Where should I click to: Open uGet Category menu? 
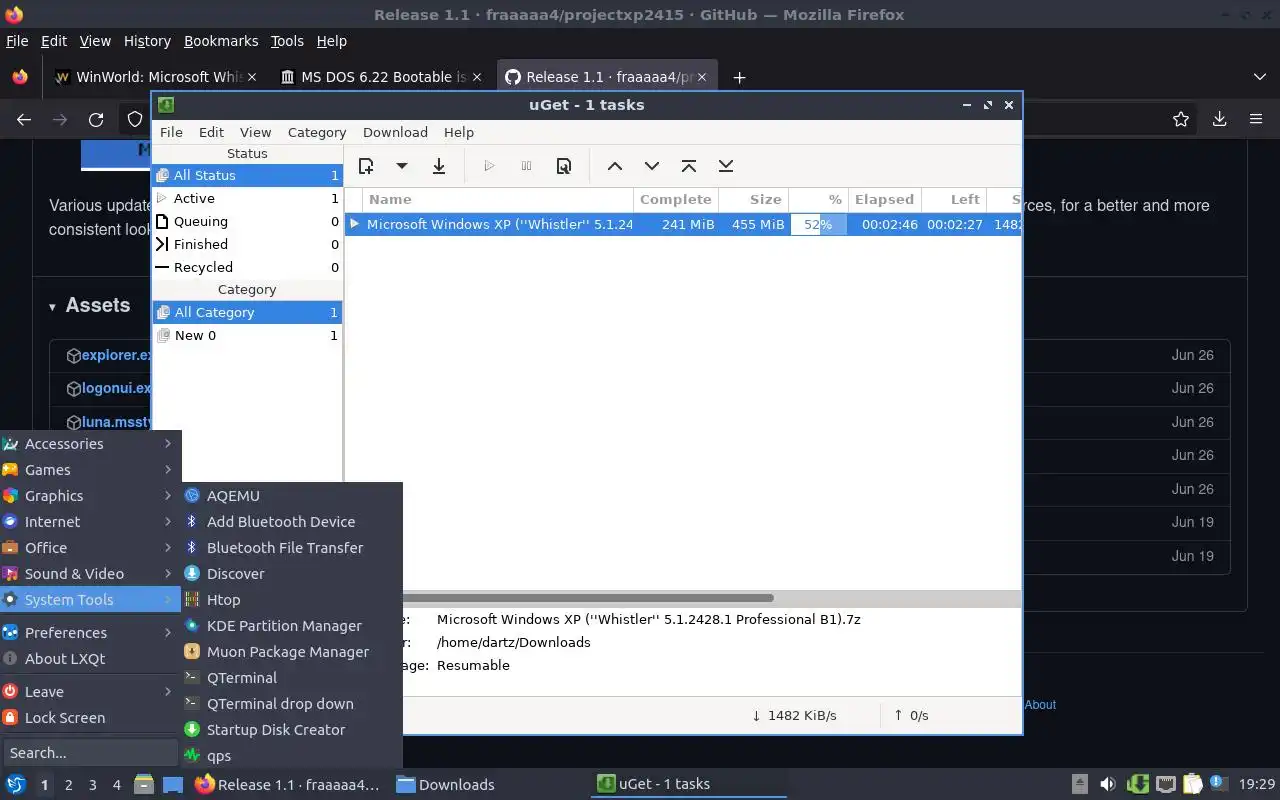(317, 132)
